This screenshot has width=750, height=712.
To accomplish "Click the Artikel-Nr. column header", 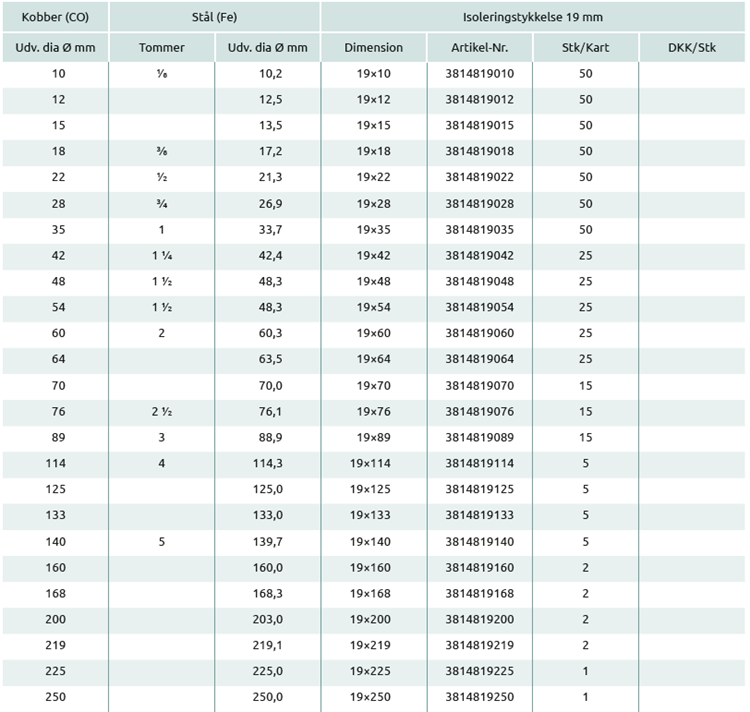I will click(480, 48).
